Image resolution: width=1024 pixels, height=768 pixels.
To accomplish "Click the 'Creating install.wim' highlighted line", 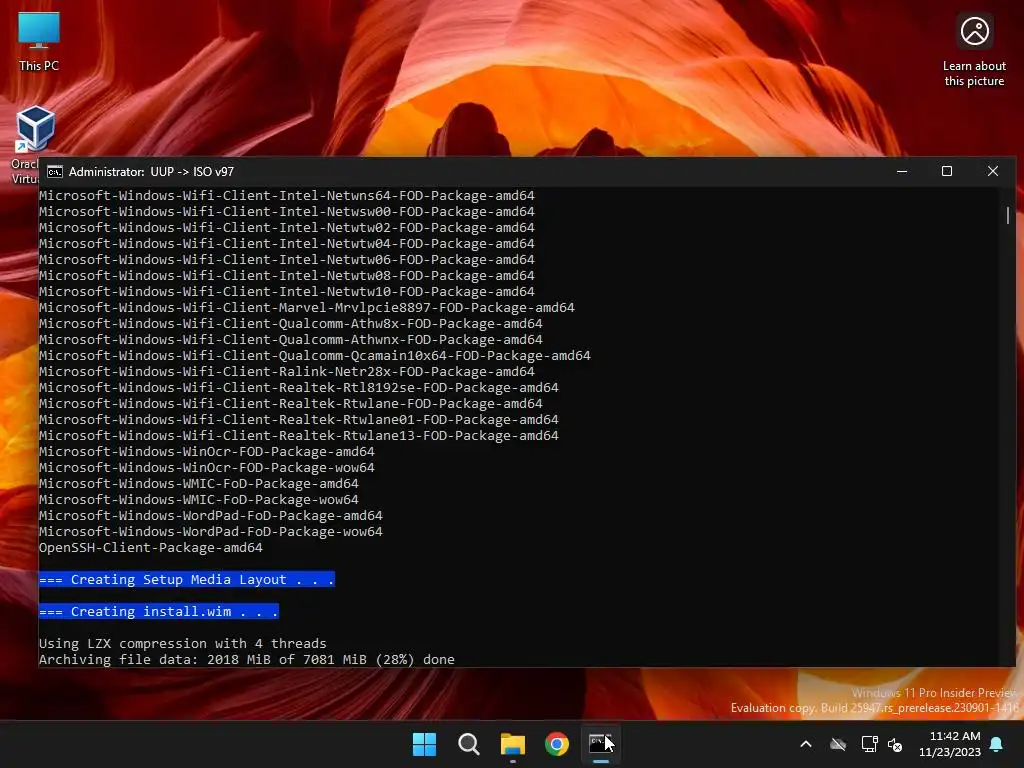I will tap(159, 611).
